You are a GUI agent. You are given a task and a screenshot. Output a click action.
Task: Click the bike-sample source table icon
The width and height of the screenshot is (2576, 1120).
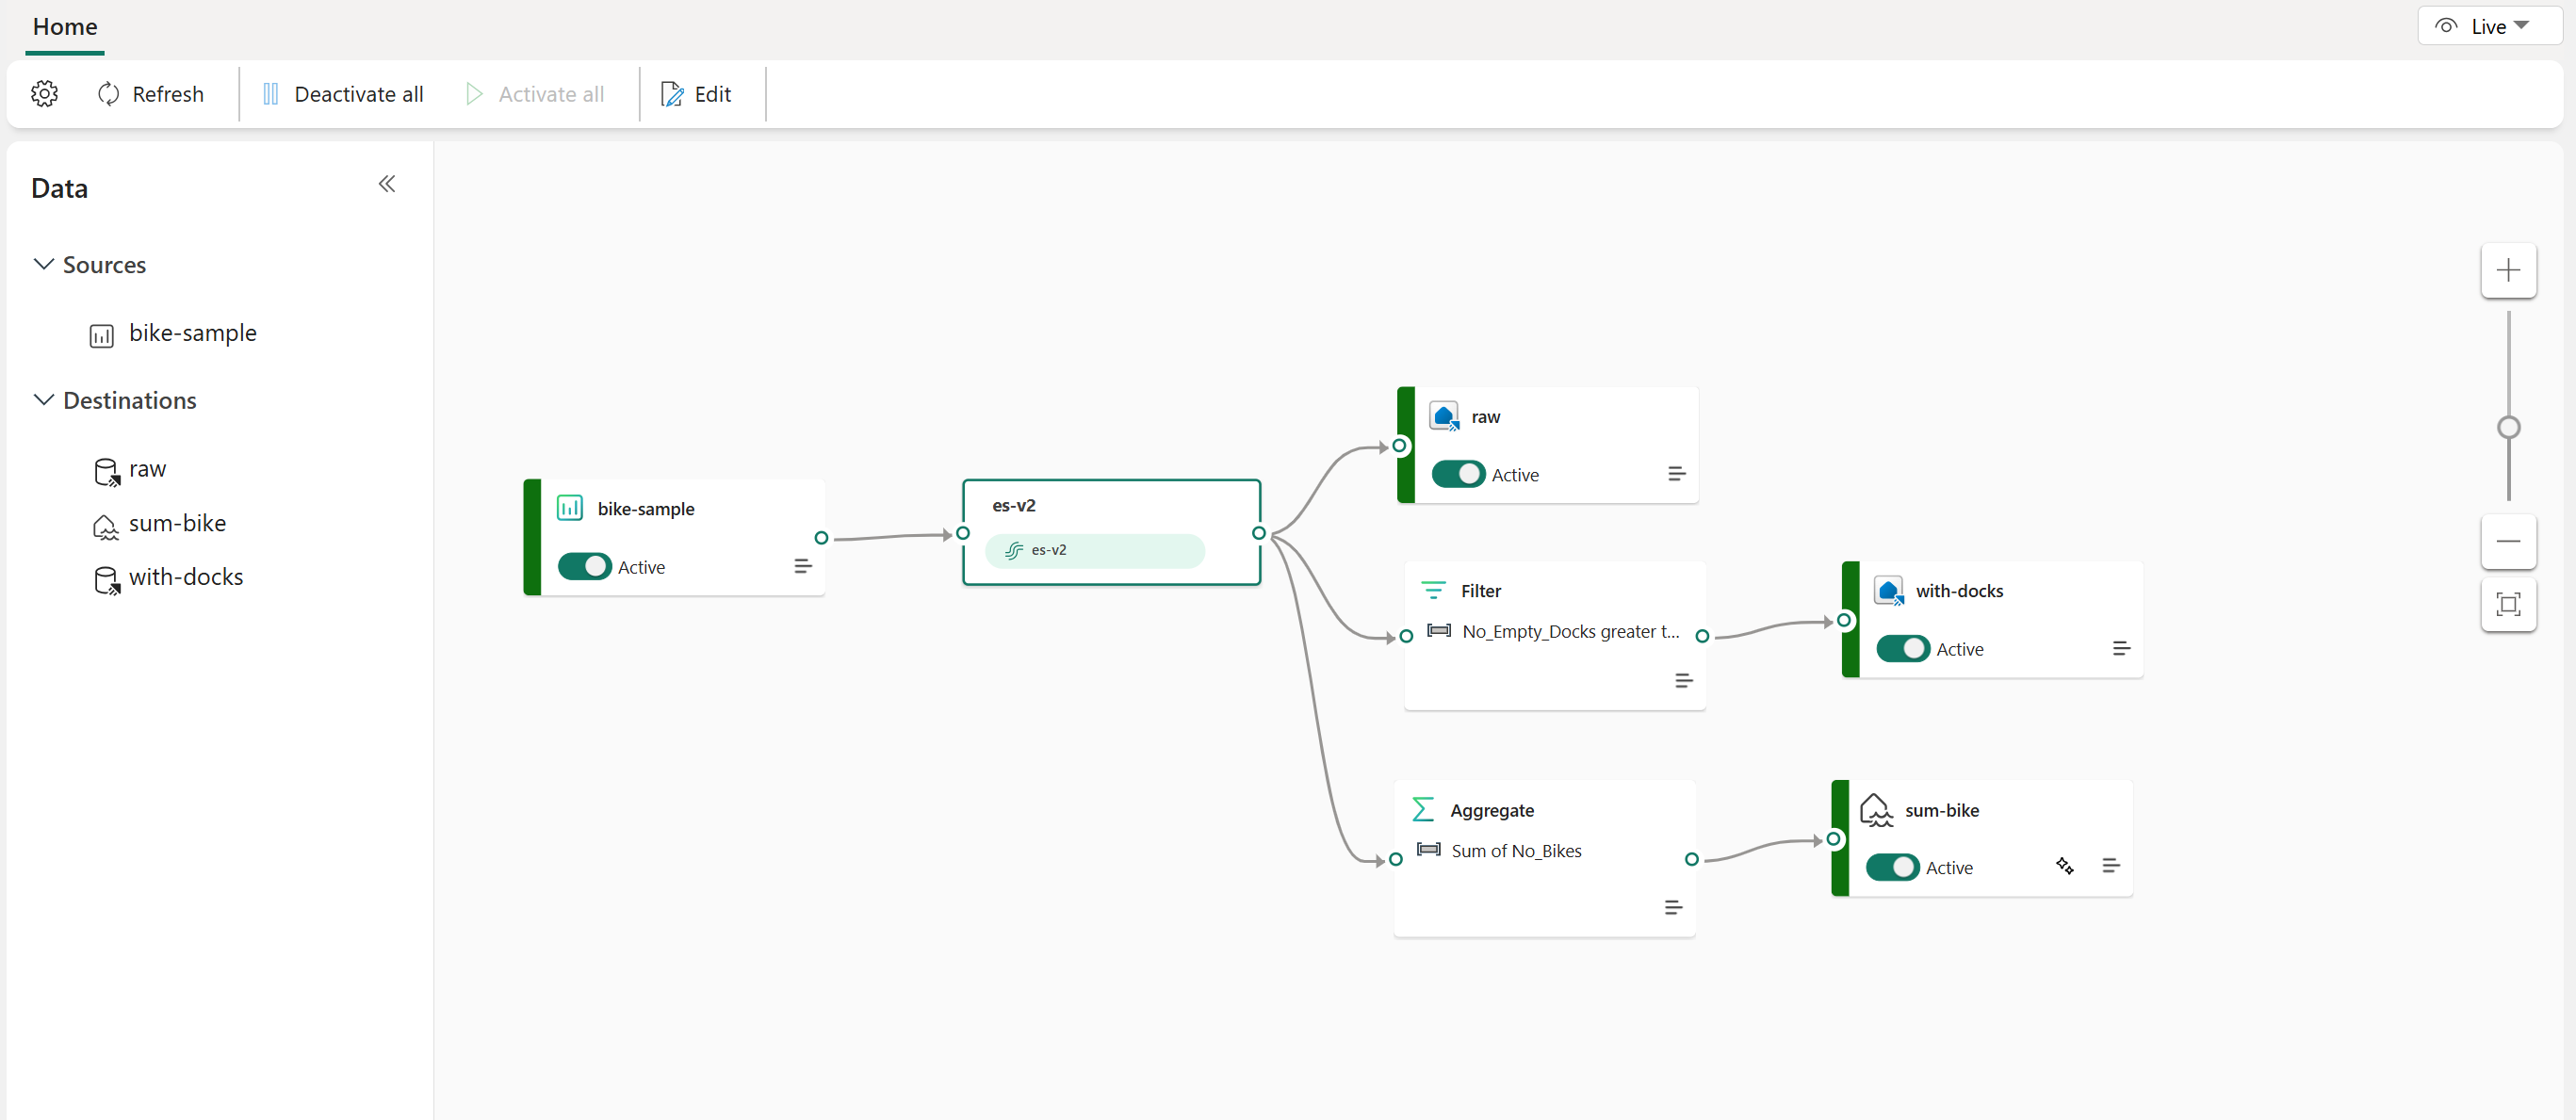[x=104, y=333]
